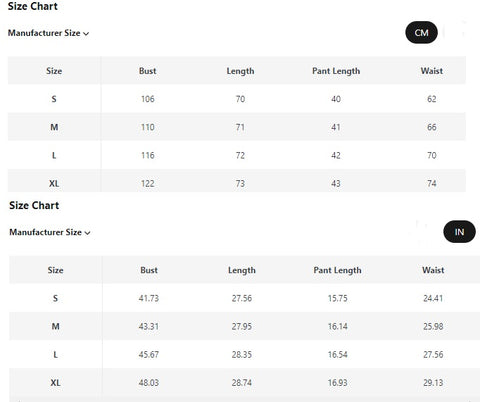Click the top Size Chart heading
Image resolution: width=480 pixels, height=402 pixels.
(33, 6)
